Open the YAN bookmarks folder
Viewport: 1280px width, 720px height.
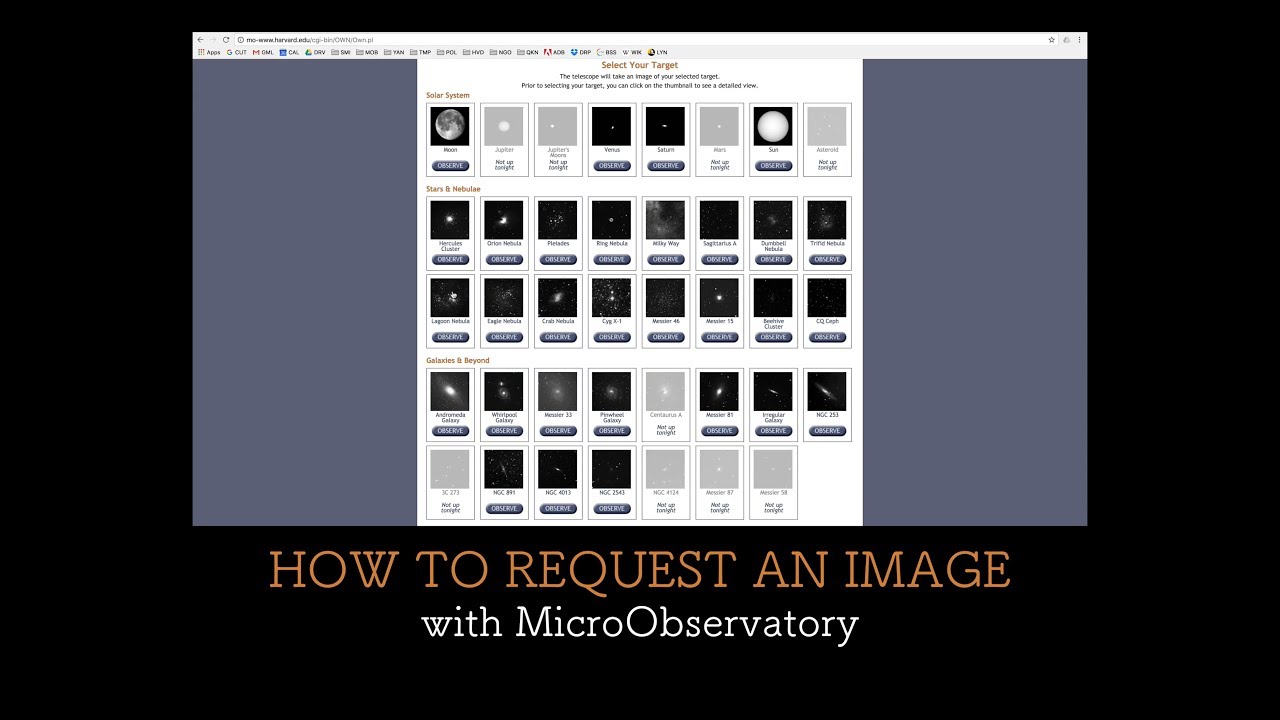pos(394,52)
